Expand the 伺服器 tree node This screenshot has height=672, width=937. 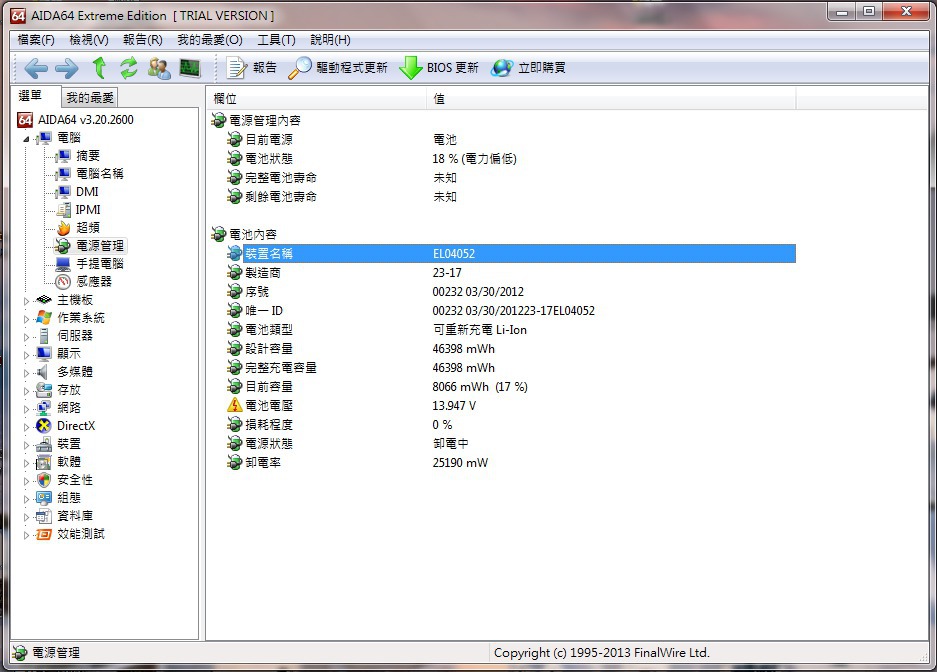point(26,336)
